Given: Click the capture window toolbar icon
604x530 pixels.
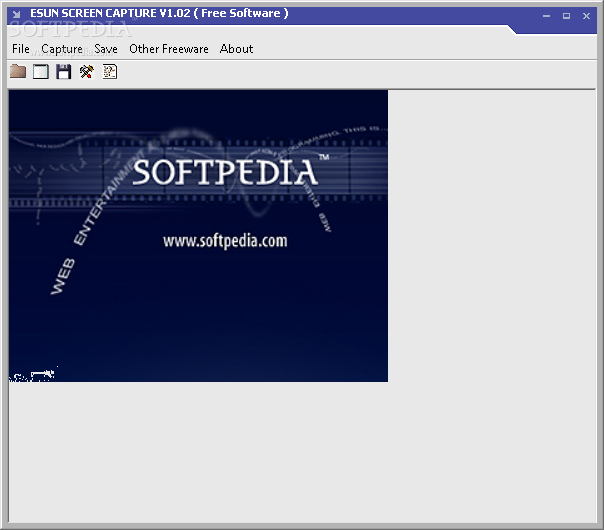Looking at the screenshot, I should point(41,72).
